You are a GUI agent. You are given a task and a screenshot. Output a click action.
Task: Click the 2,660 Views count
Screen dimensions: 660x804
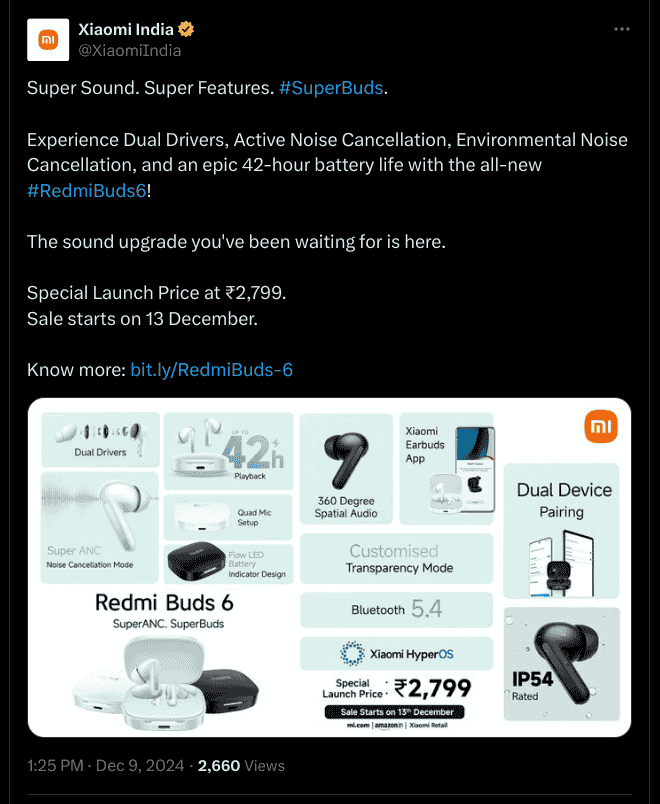click(241, 766)
